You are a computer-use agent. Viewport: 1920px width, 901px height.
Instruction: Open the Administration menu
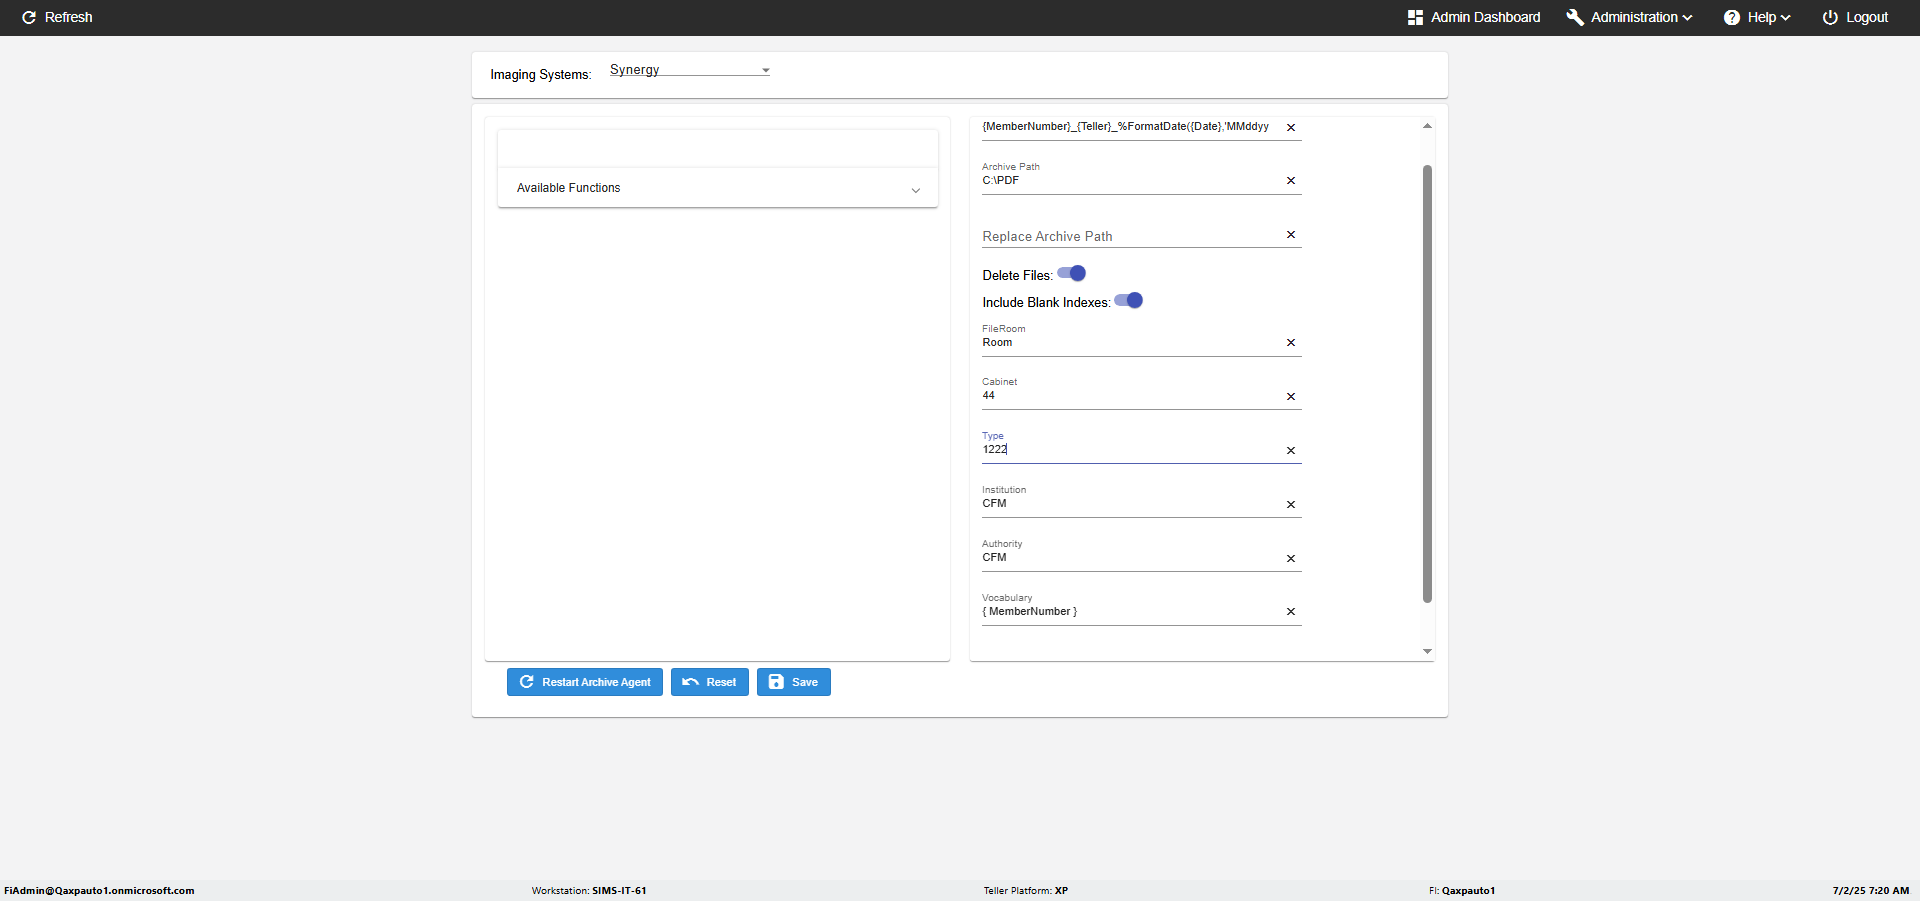[1629, 17]
